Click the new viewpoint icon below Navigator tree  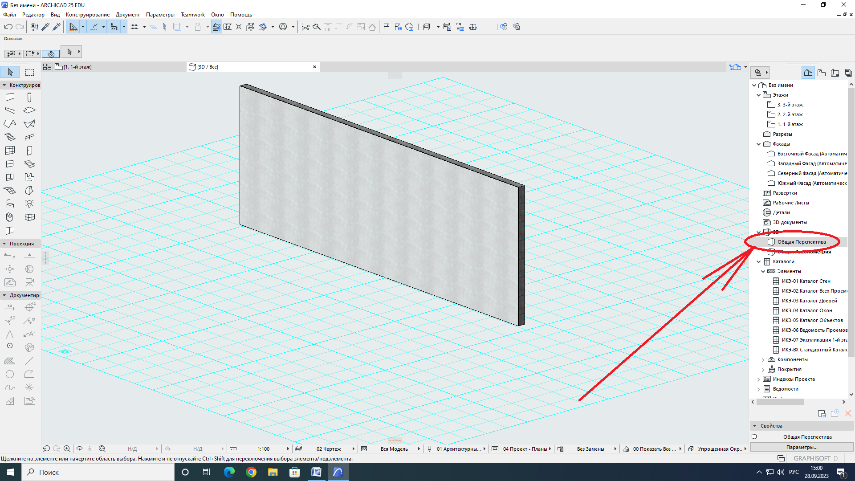822,413
